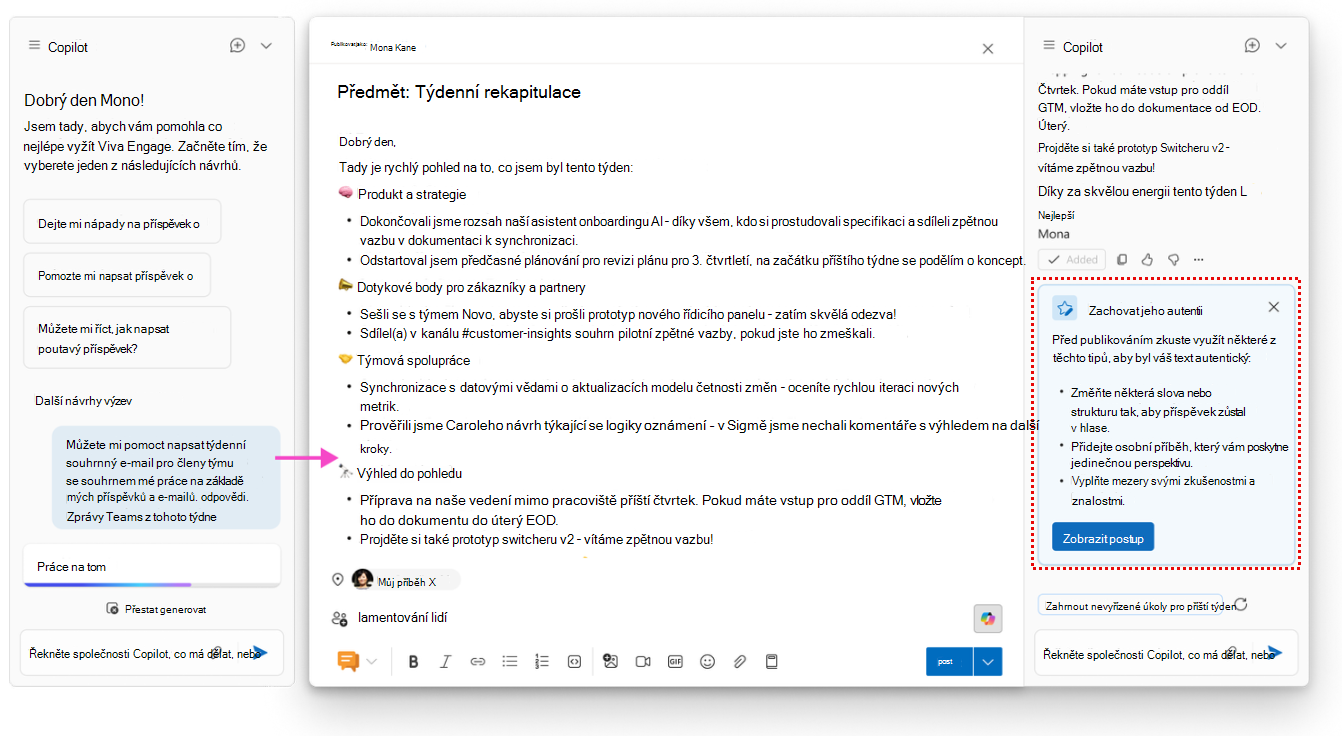The image size is (1342, 736).
Task: Click the 'Dobrý den Mono!' greeting
Action: (x=84, y=100)
